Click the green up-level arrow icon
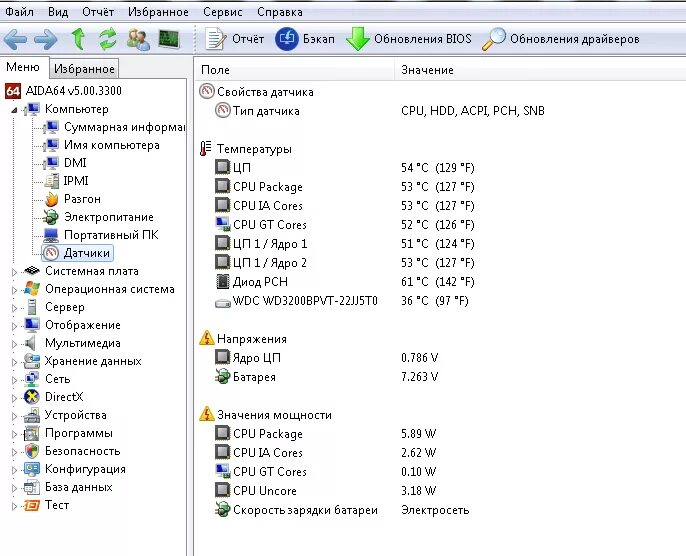 [79, 38]
